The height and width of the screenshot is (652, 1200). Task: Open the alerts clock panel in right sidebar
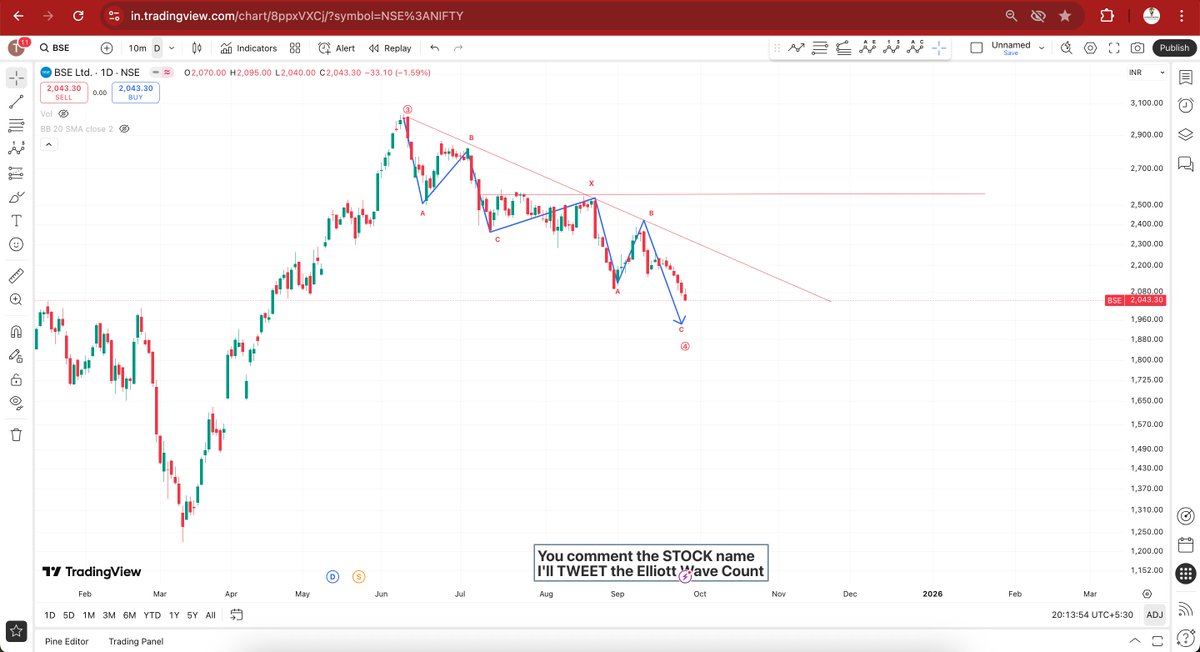tap(1185, 105)
